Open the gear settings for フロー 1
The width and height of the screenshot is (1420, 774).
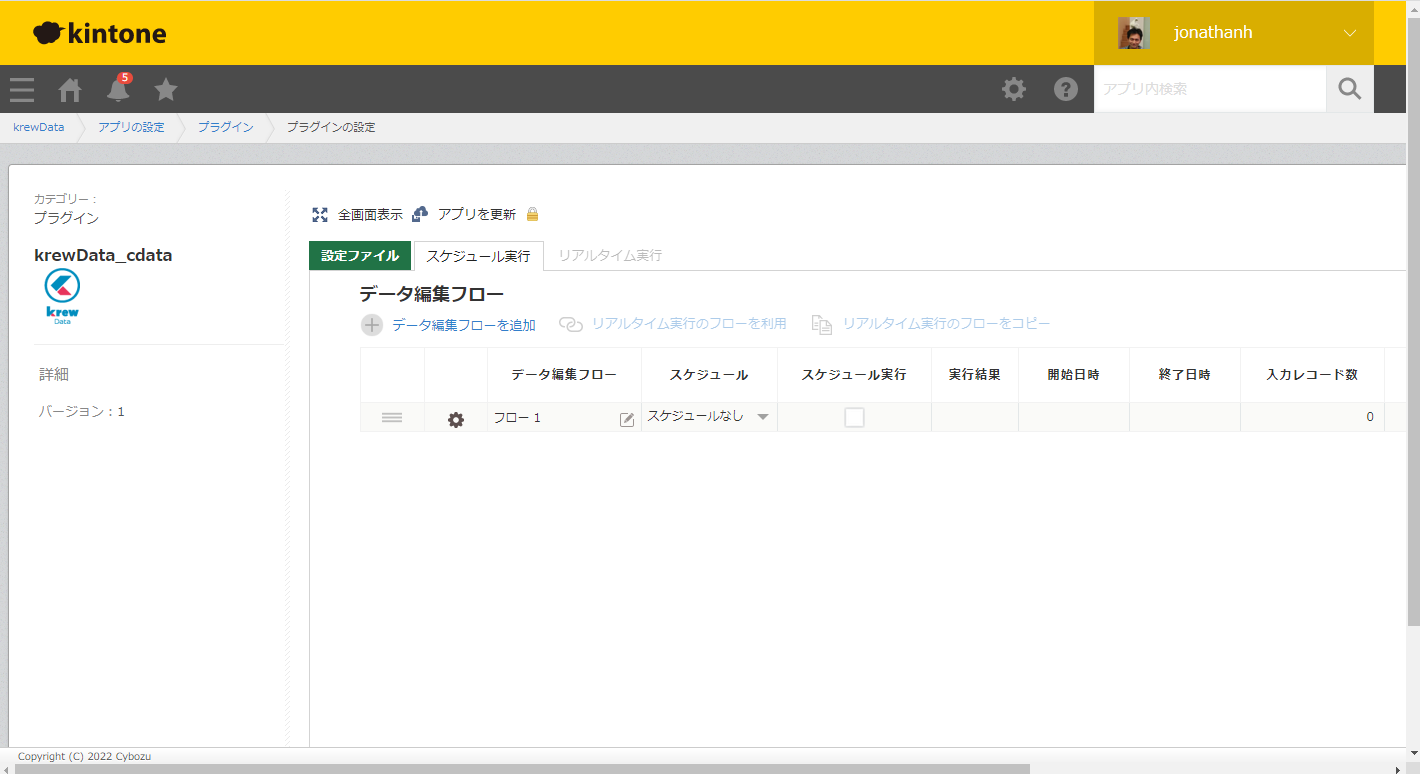point(456,420)
